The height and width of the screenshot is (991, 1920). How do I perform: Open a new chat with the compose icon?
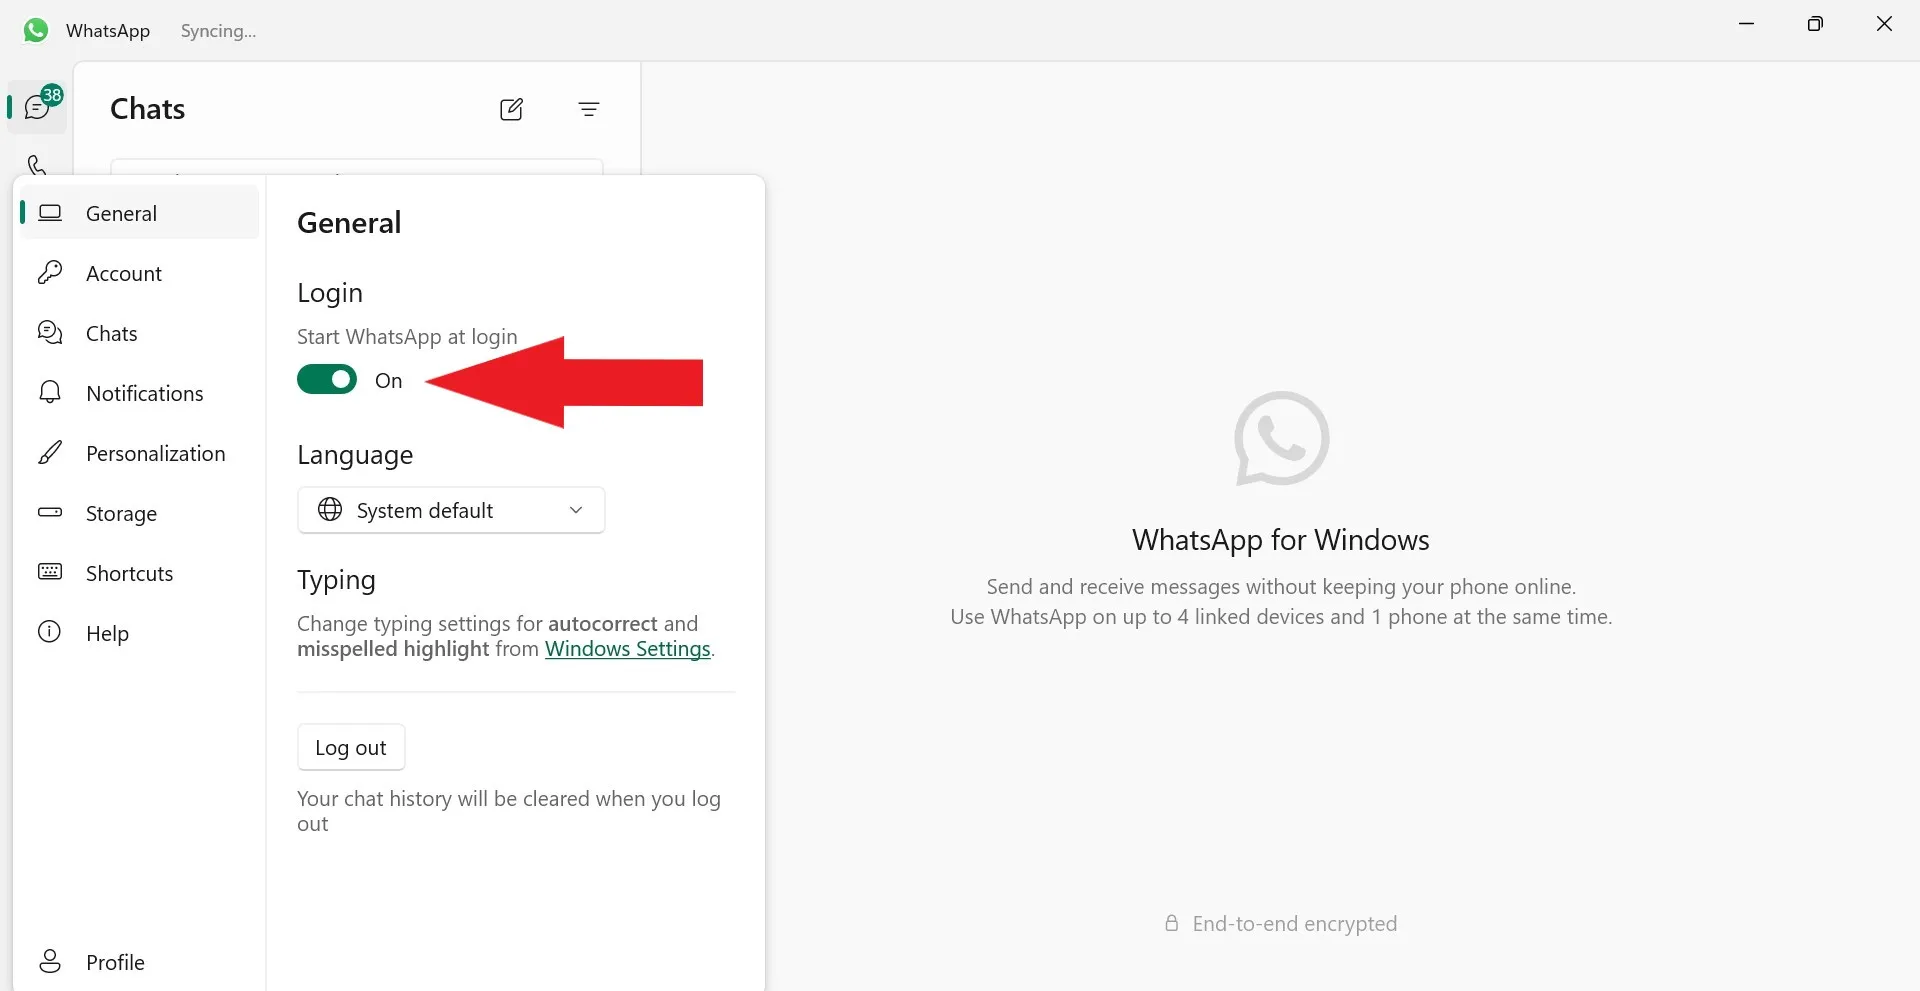pos(511,109)
